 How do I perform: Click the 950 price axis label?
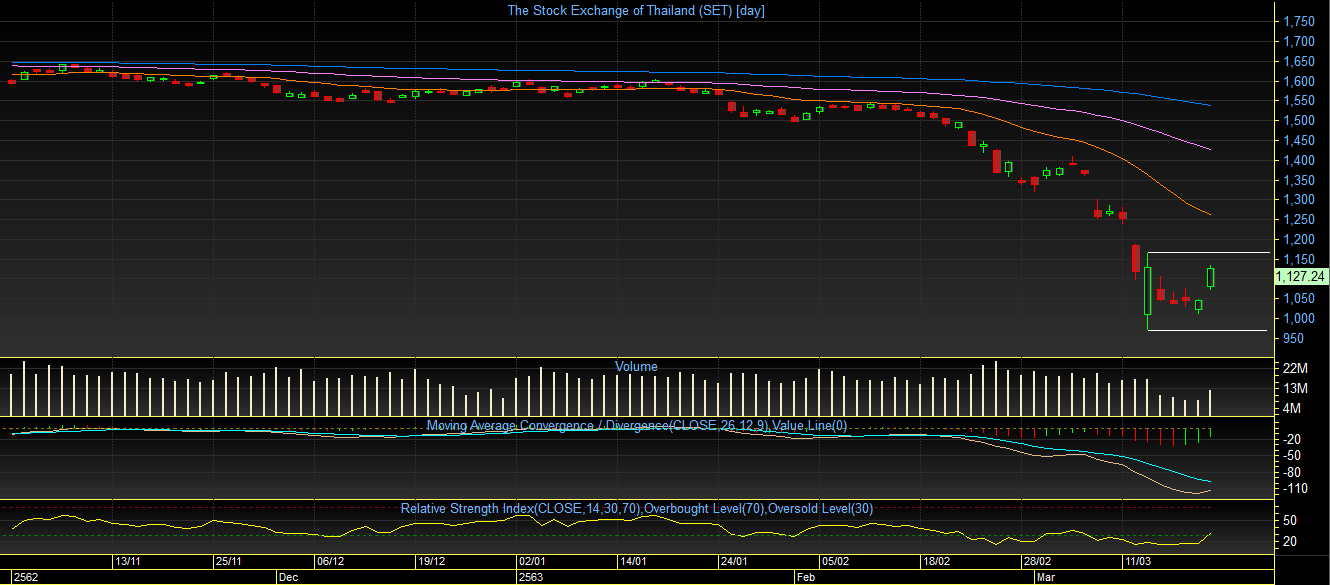[x=1292, y=338]
